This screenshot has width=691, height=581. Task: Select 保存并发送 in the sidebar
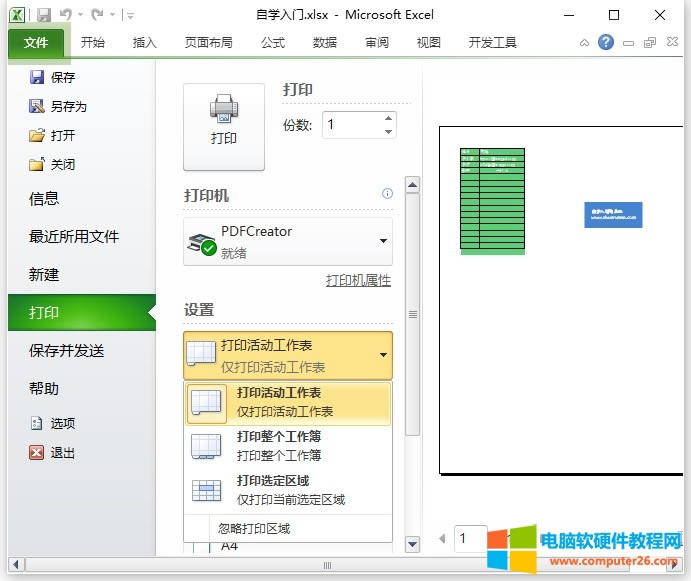pyautogui.click(x=67, y=350)
